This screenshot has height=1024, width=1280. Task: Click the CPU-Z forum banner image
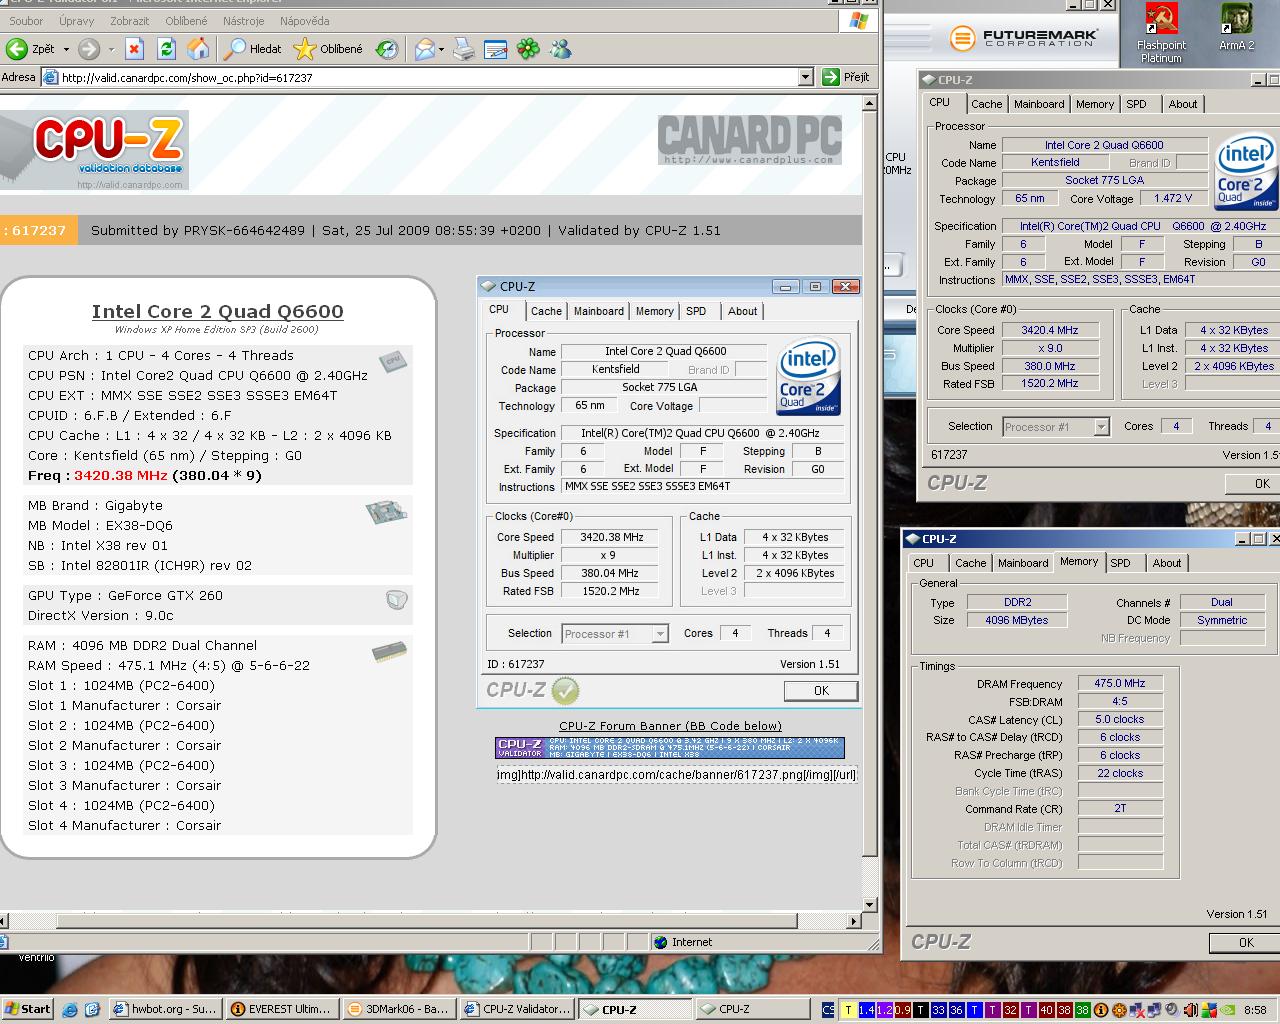669,748
